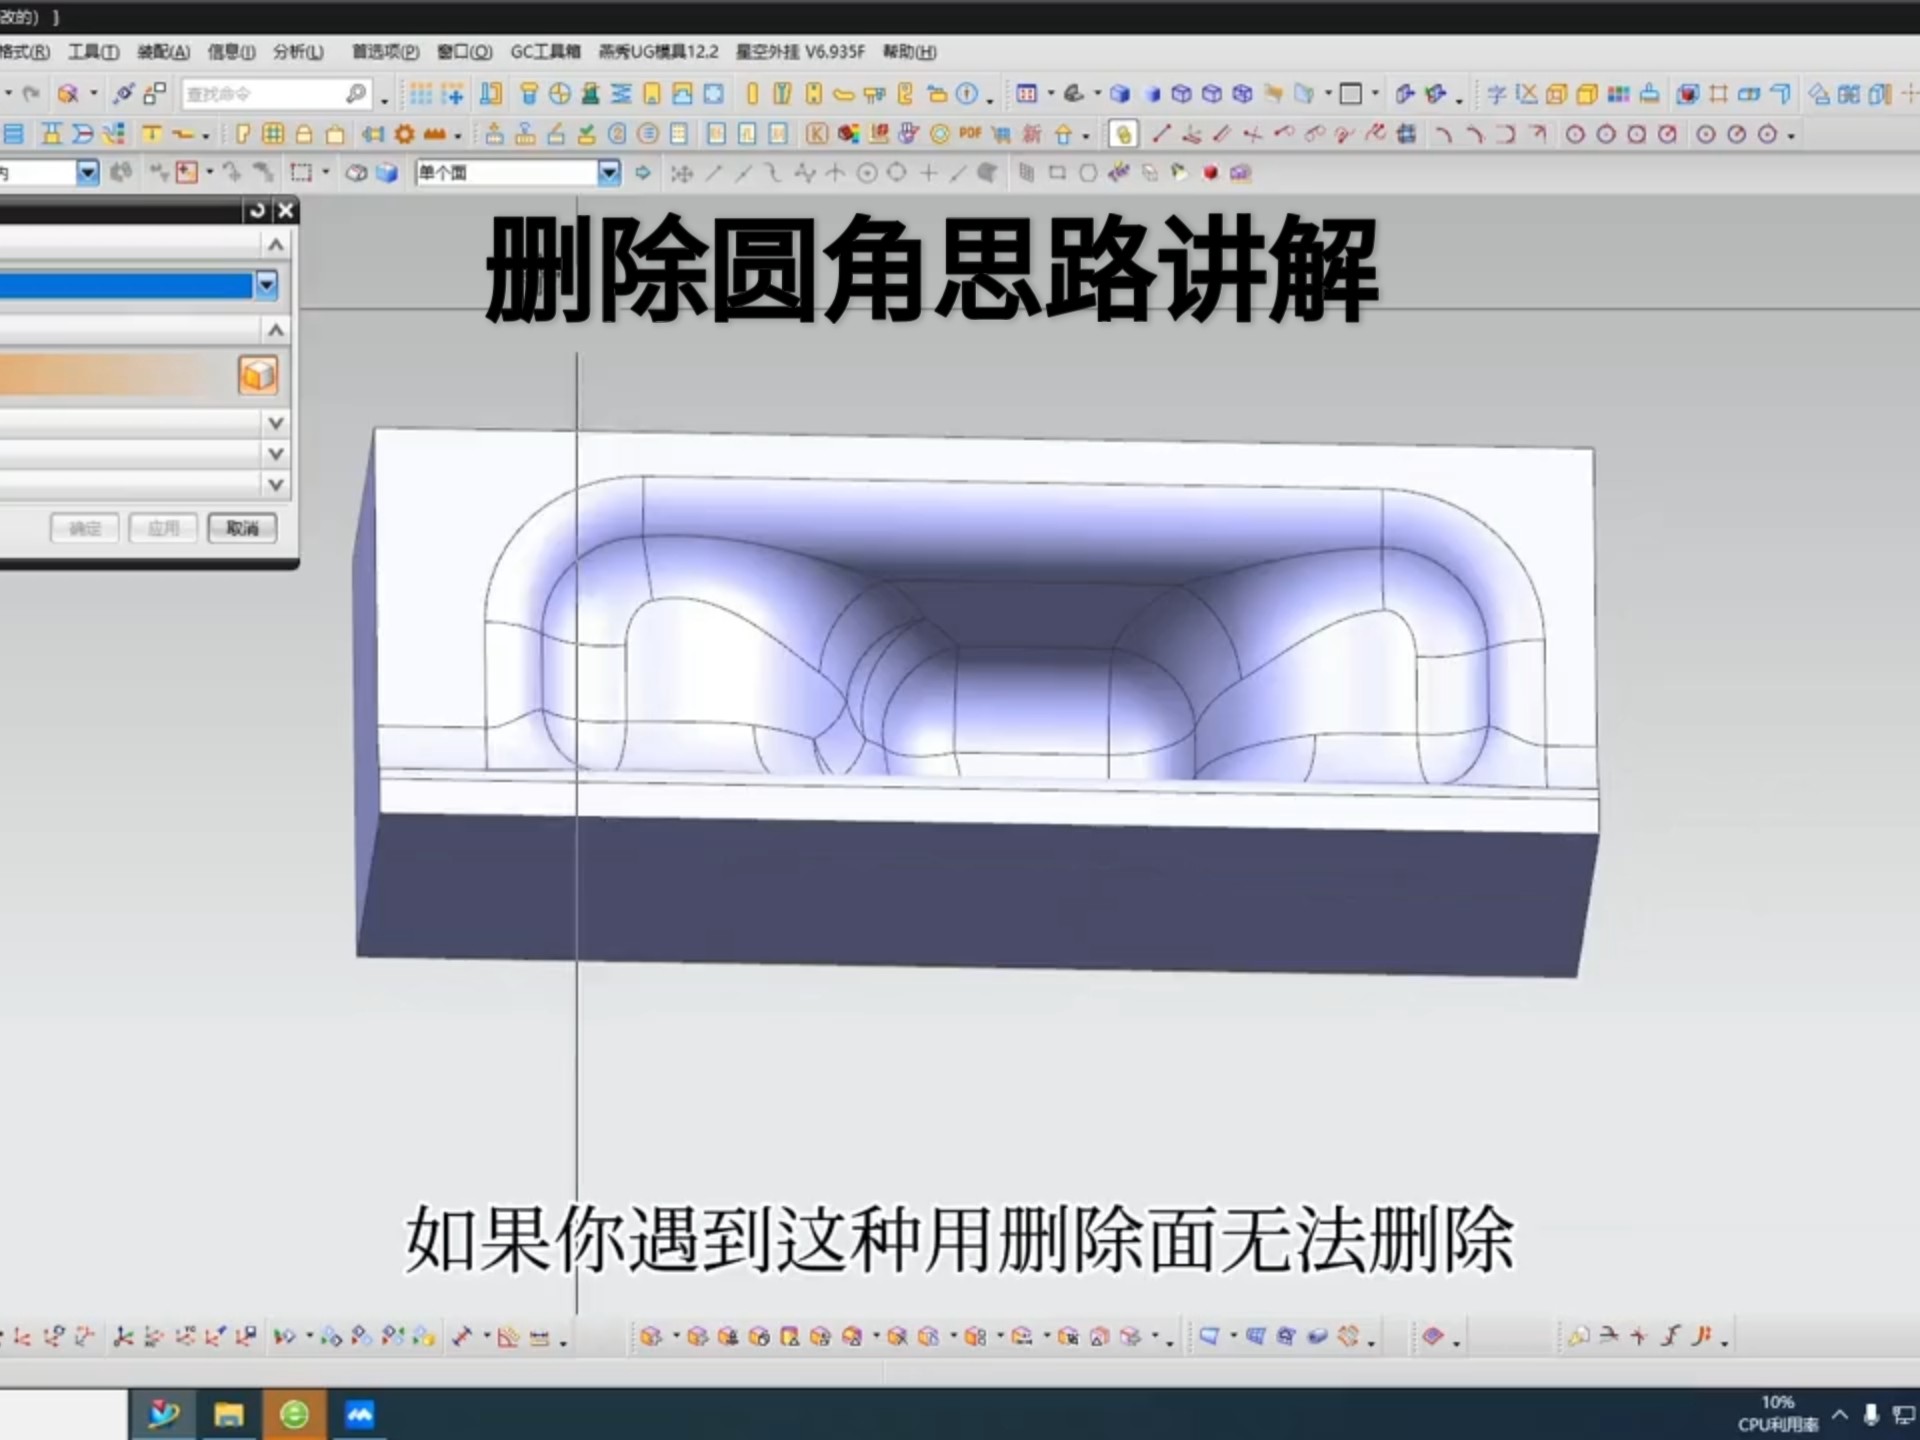
Task: Open the GC工具箱 menu
Action: point(544,52)
